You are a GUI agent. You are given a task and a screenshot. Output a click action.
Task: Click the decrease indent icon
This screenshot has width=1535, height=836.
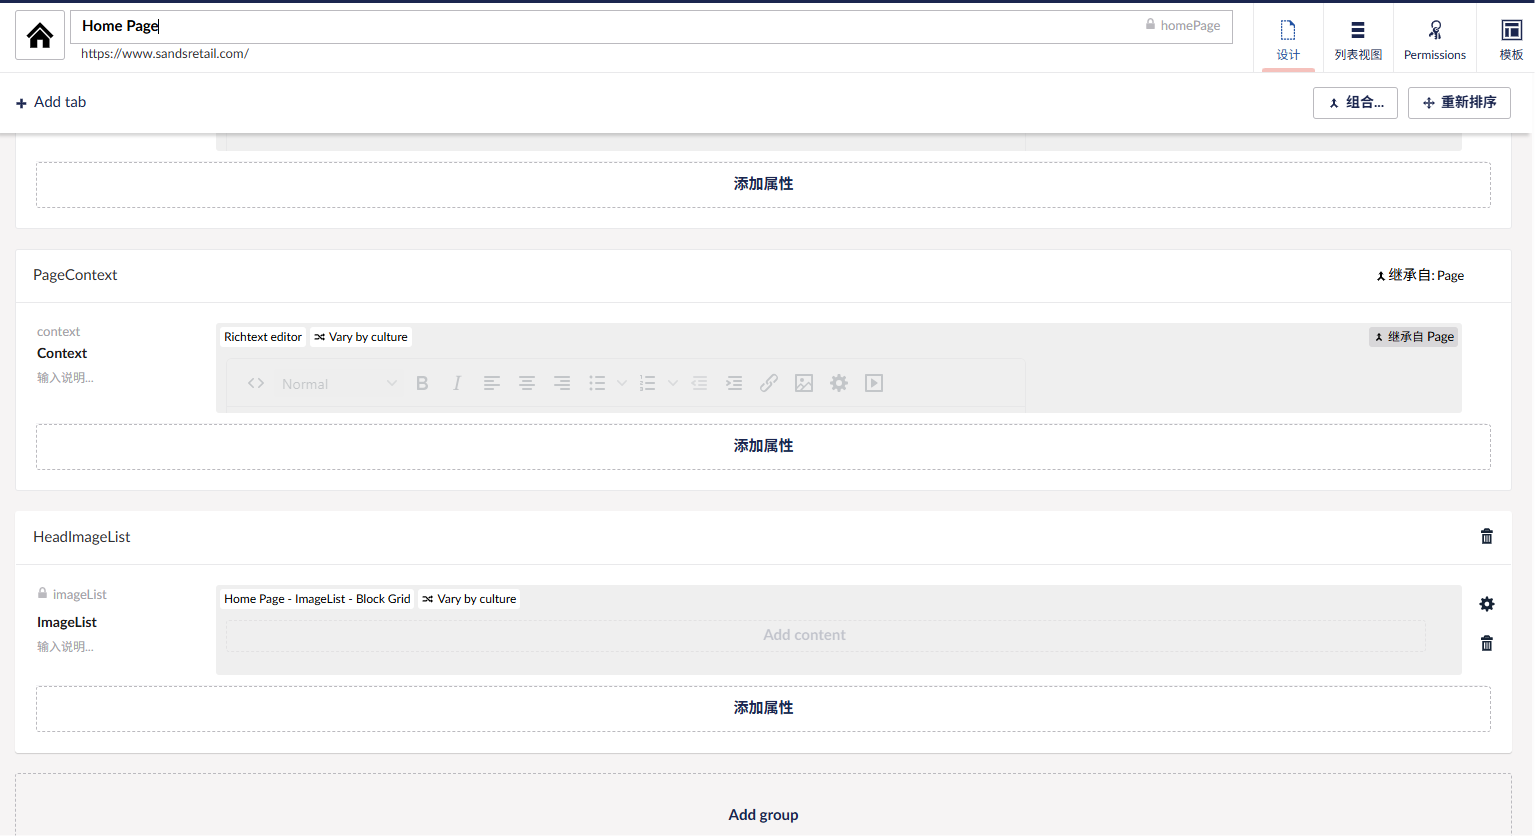tap(699, 383)
